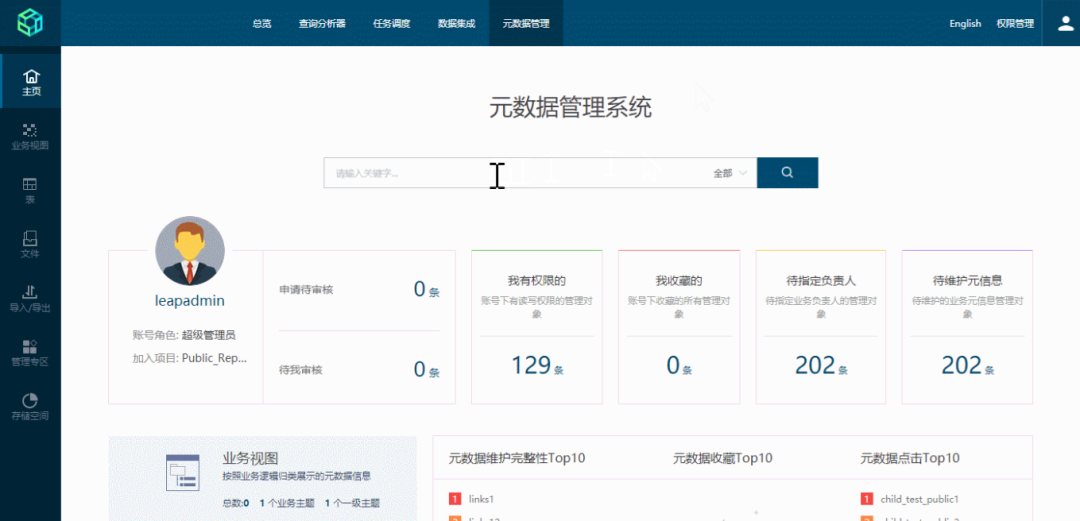Viewport: 1080px width, 521px height.
Task: Click 元数据维护完整性Top10 heading
Action: pos(517,458)
